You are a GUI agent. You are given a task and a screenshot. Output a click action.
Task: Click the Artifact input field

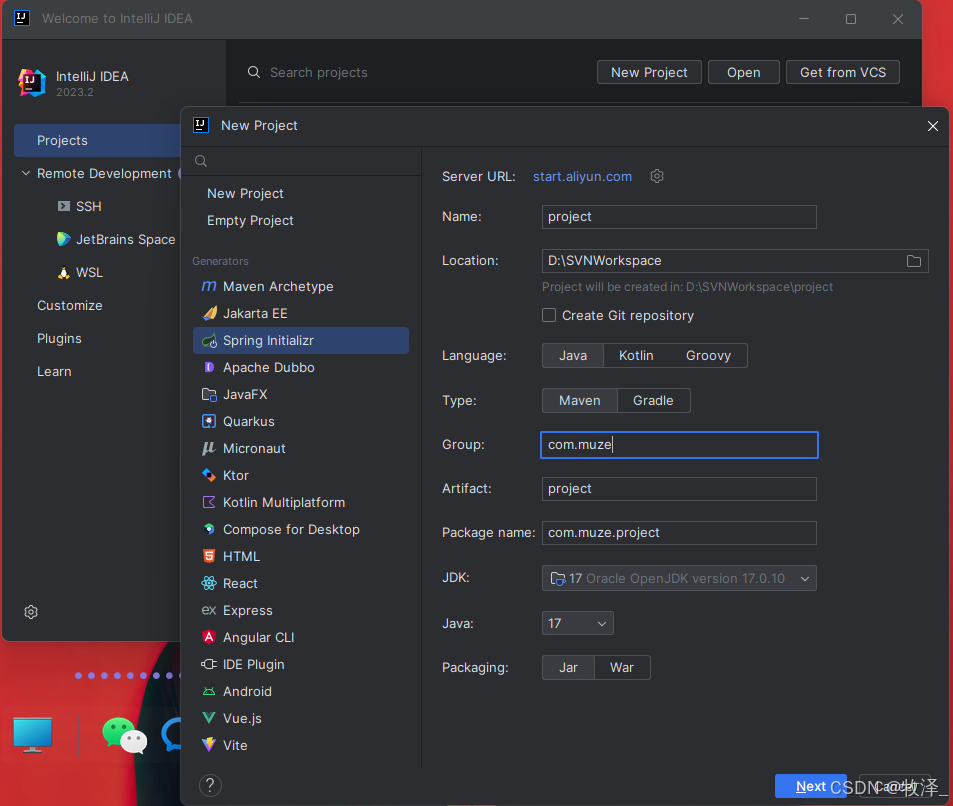(x=679, y=489)
